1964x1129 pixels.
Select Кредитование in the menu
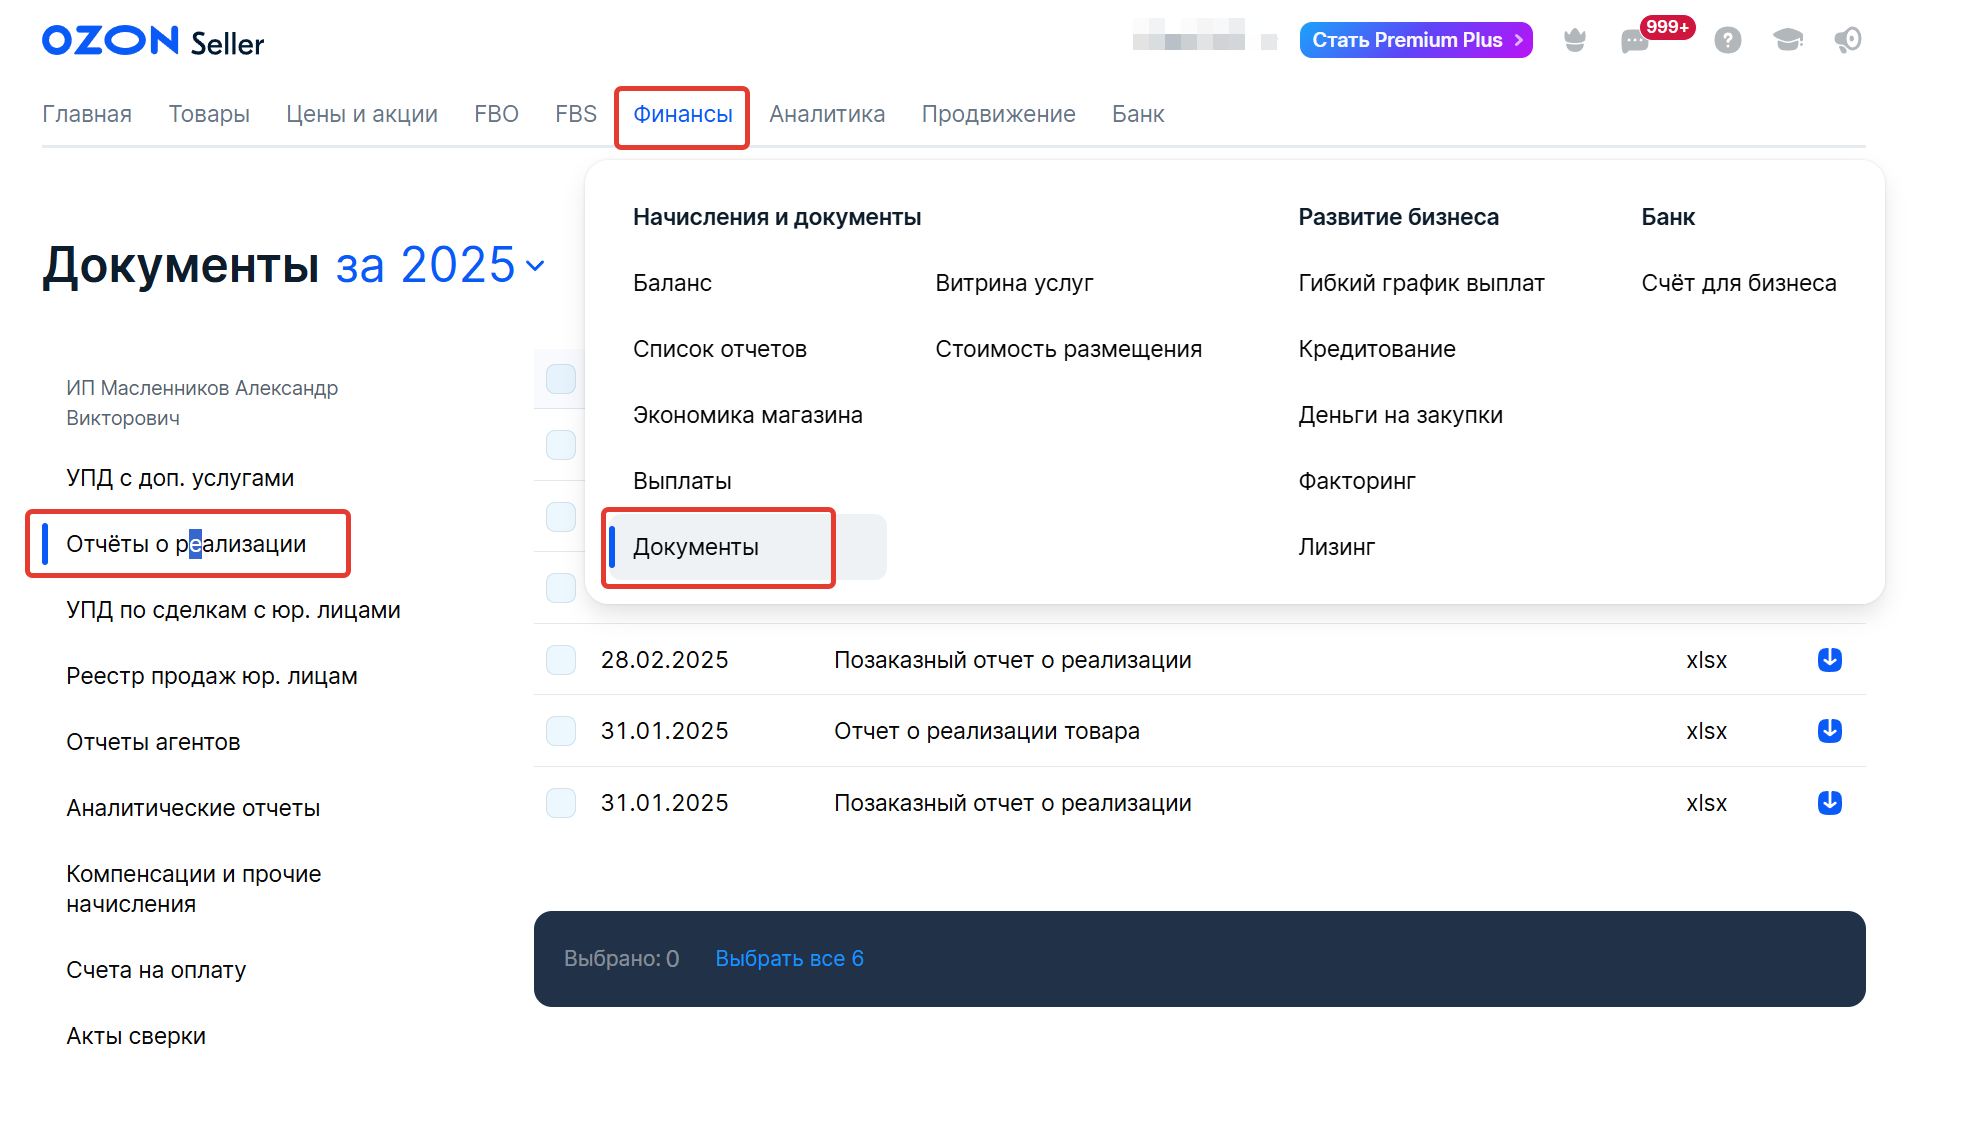[x=1377, y=349]
